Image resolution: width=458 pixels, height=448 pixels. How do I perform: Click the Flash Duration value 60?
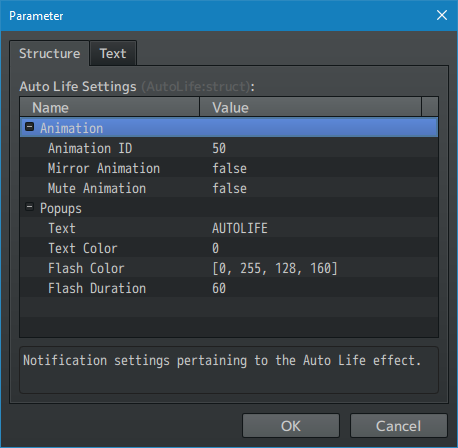(x=219, y=288)
